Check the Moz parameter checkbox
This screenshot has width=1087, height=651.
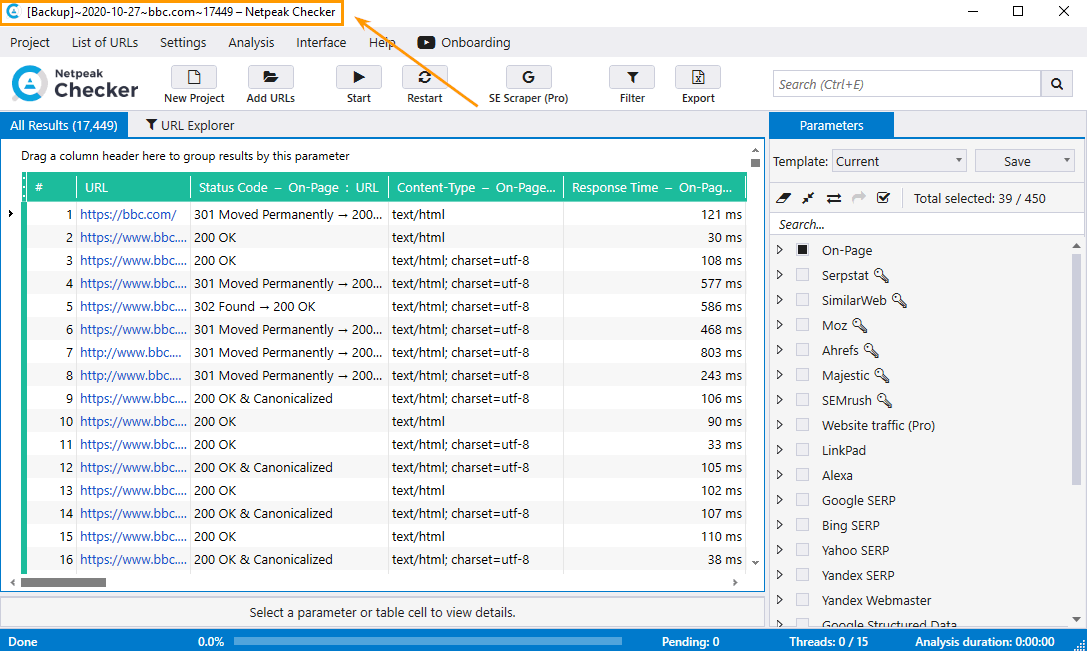click(x=803, y=324)
